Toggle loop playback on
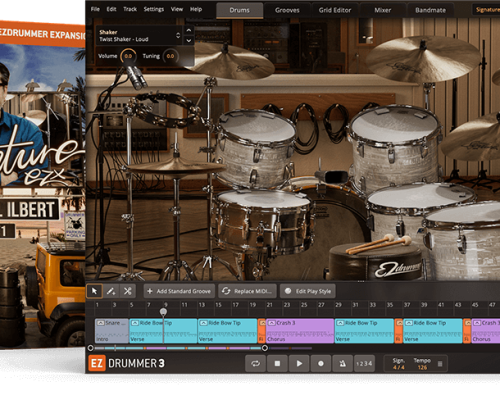Image resolution: width=500 pixels, height=400 pixels. click(255, 363)
